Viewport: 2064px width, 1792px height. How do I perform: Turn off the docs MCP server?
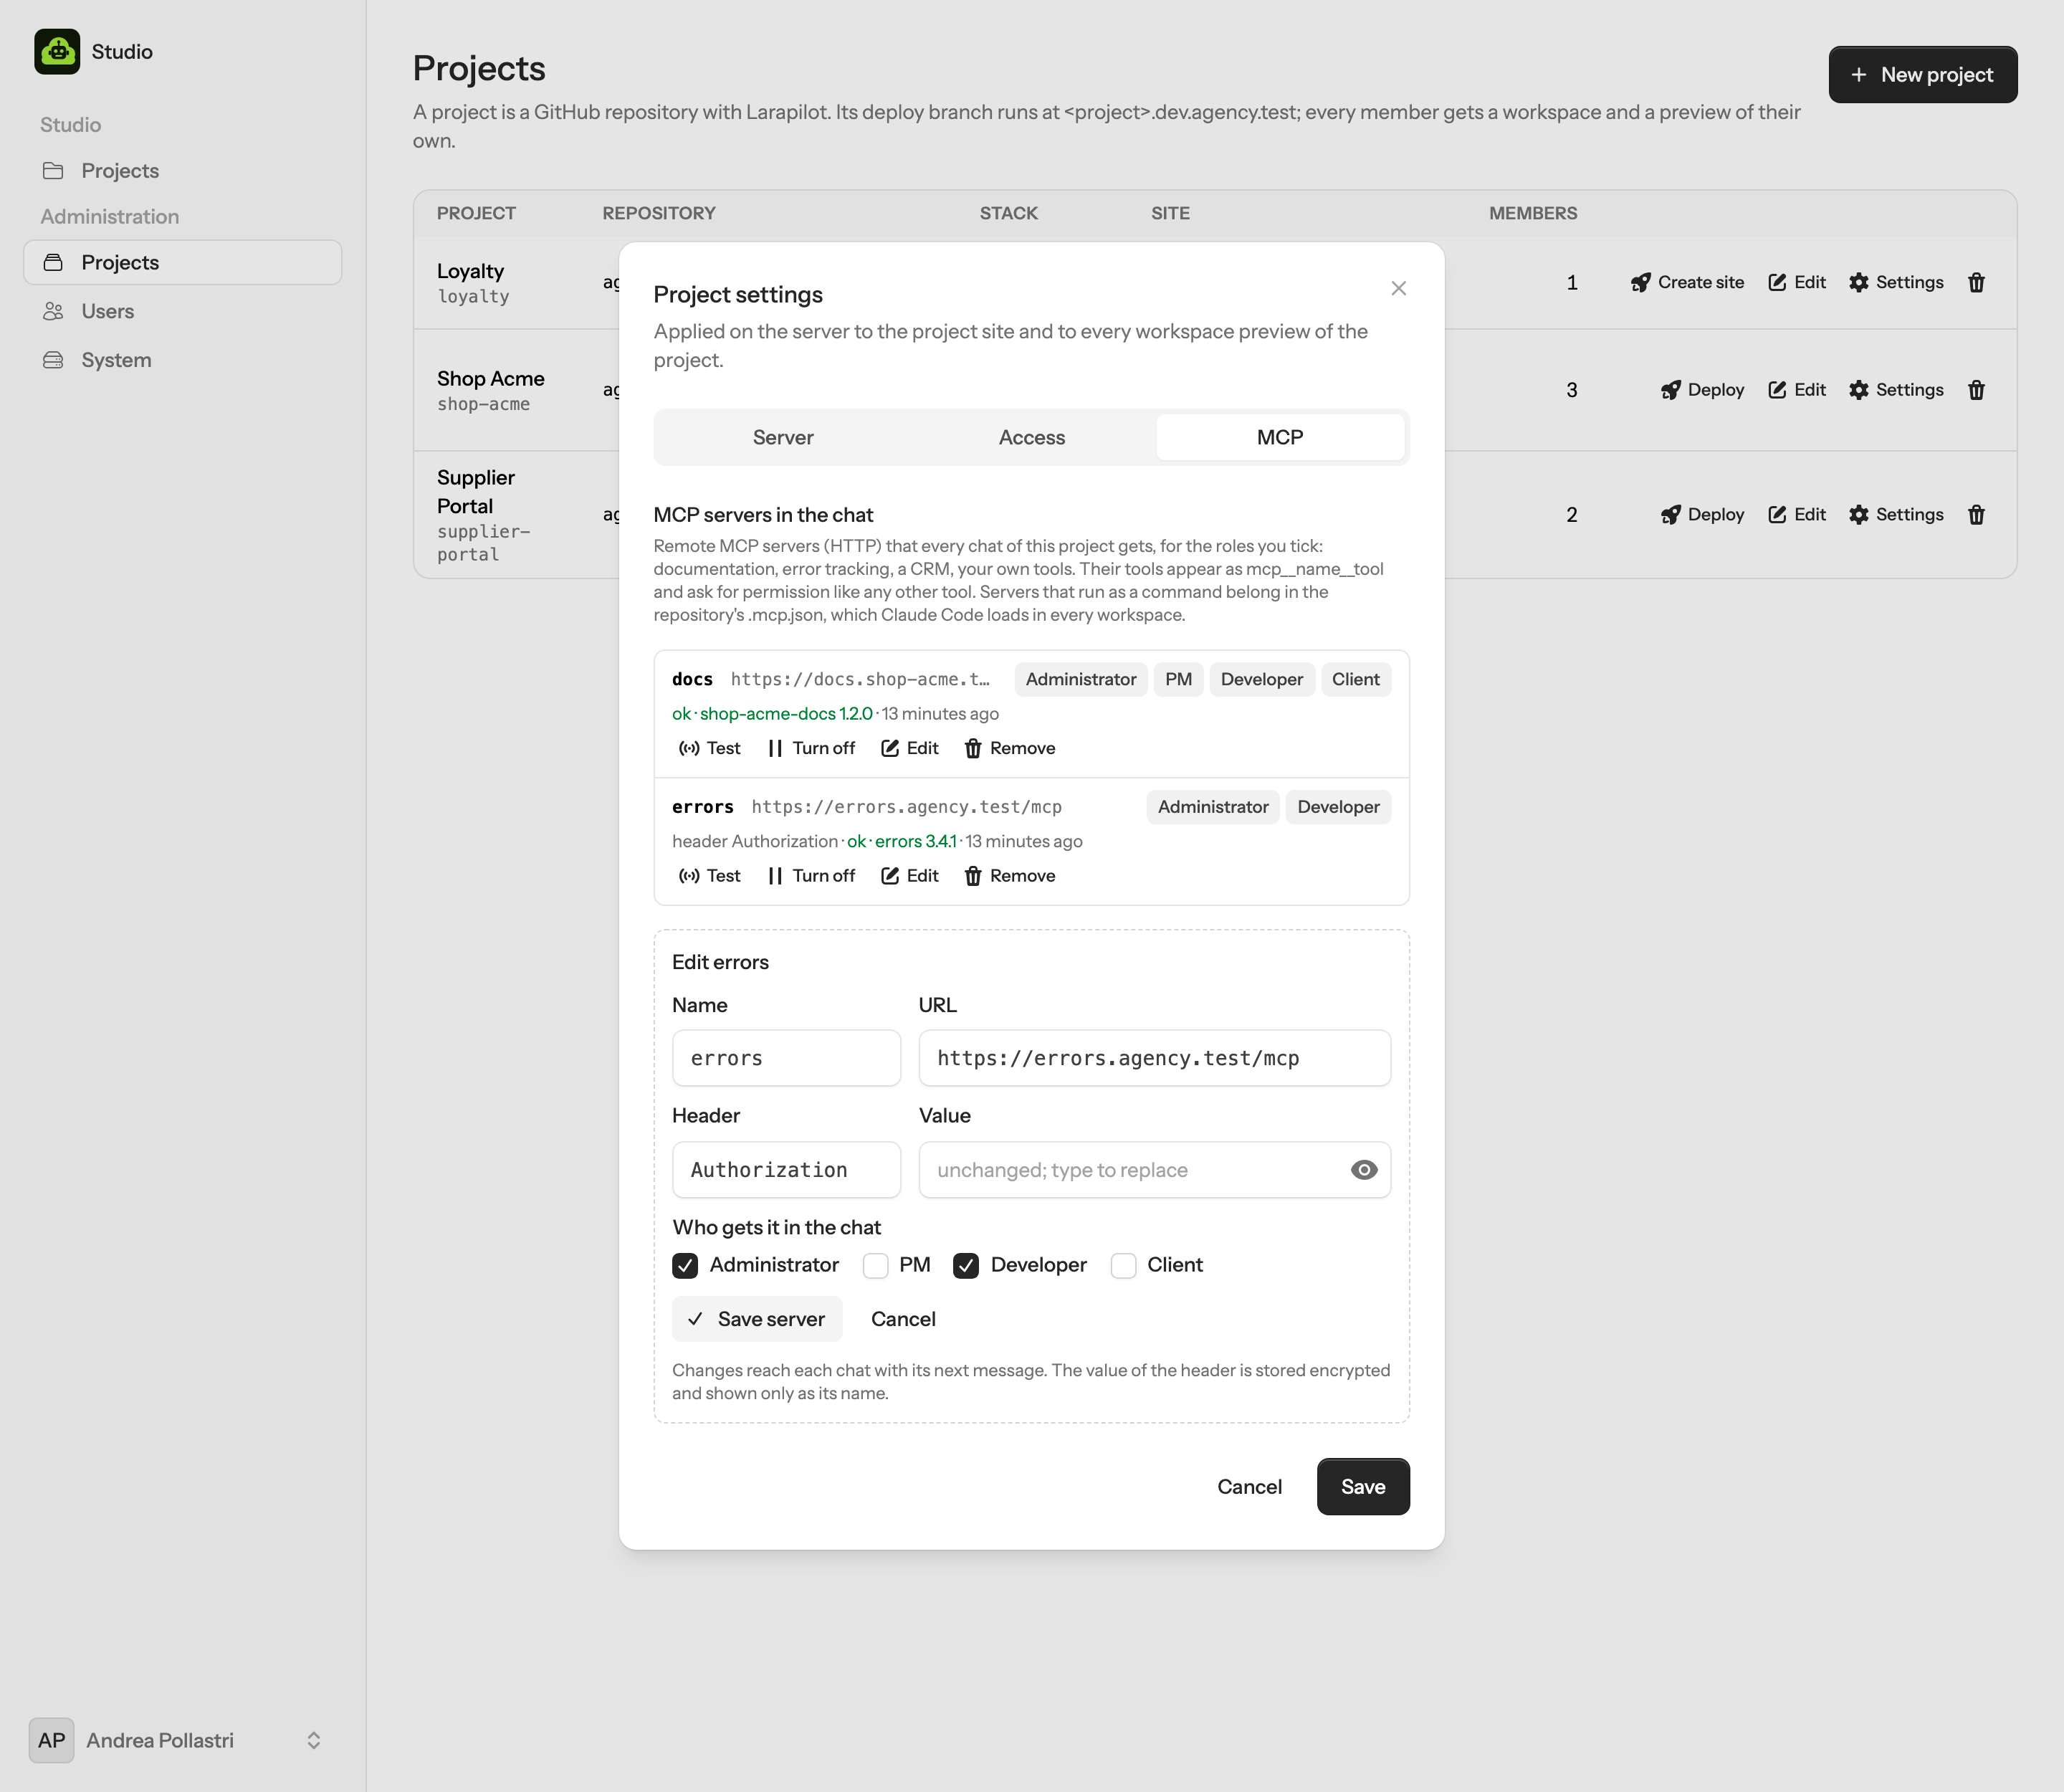(811, 748)
